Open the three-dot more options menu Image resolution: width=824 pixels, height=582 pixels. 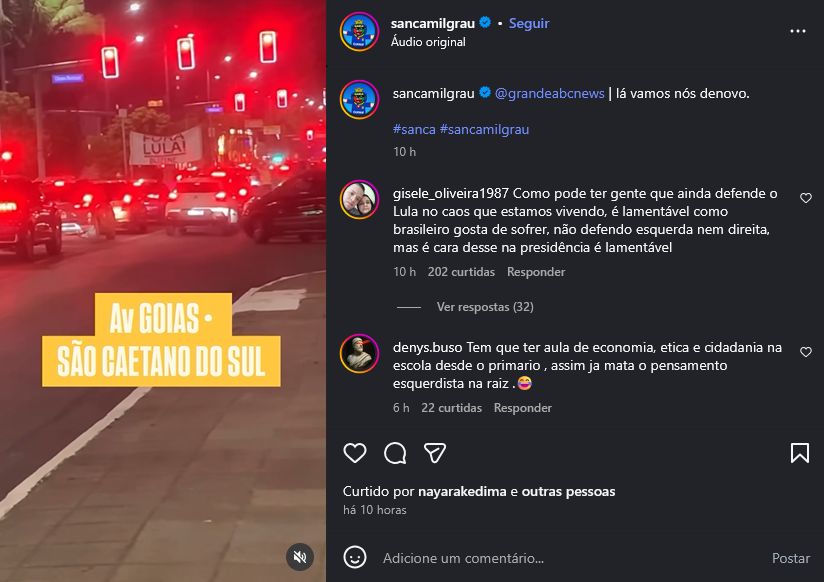[798, 31]
